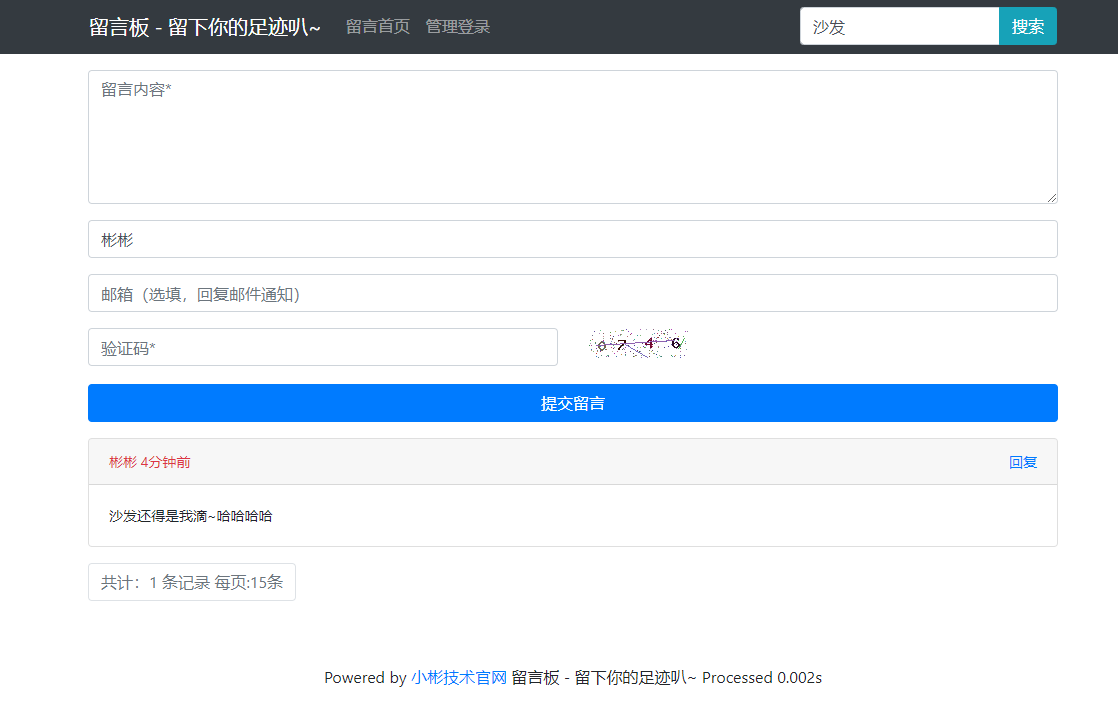1118x713 pixels.
Task: Click inside the 留言内容 text area
Action: coord(572,137)
